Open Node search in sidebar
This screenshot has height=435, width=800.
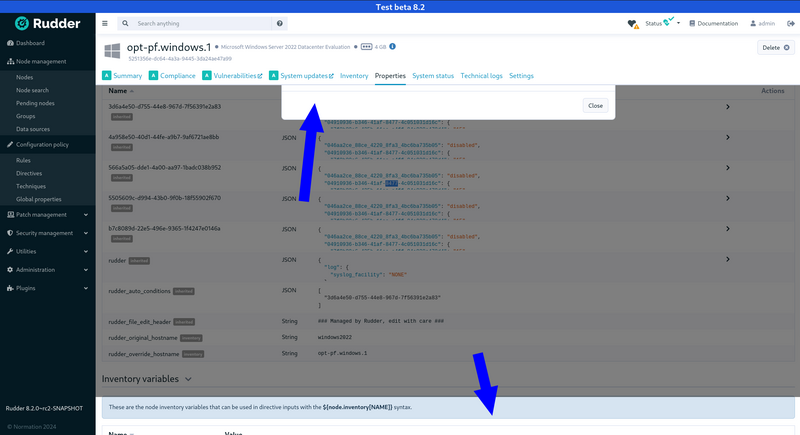(x=32, y=90)
